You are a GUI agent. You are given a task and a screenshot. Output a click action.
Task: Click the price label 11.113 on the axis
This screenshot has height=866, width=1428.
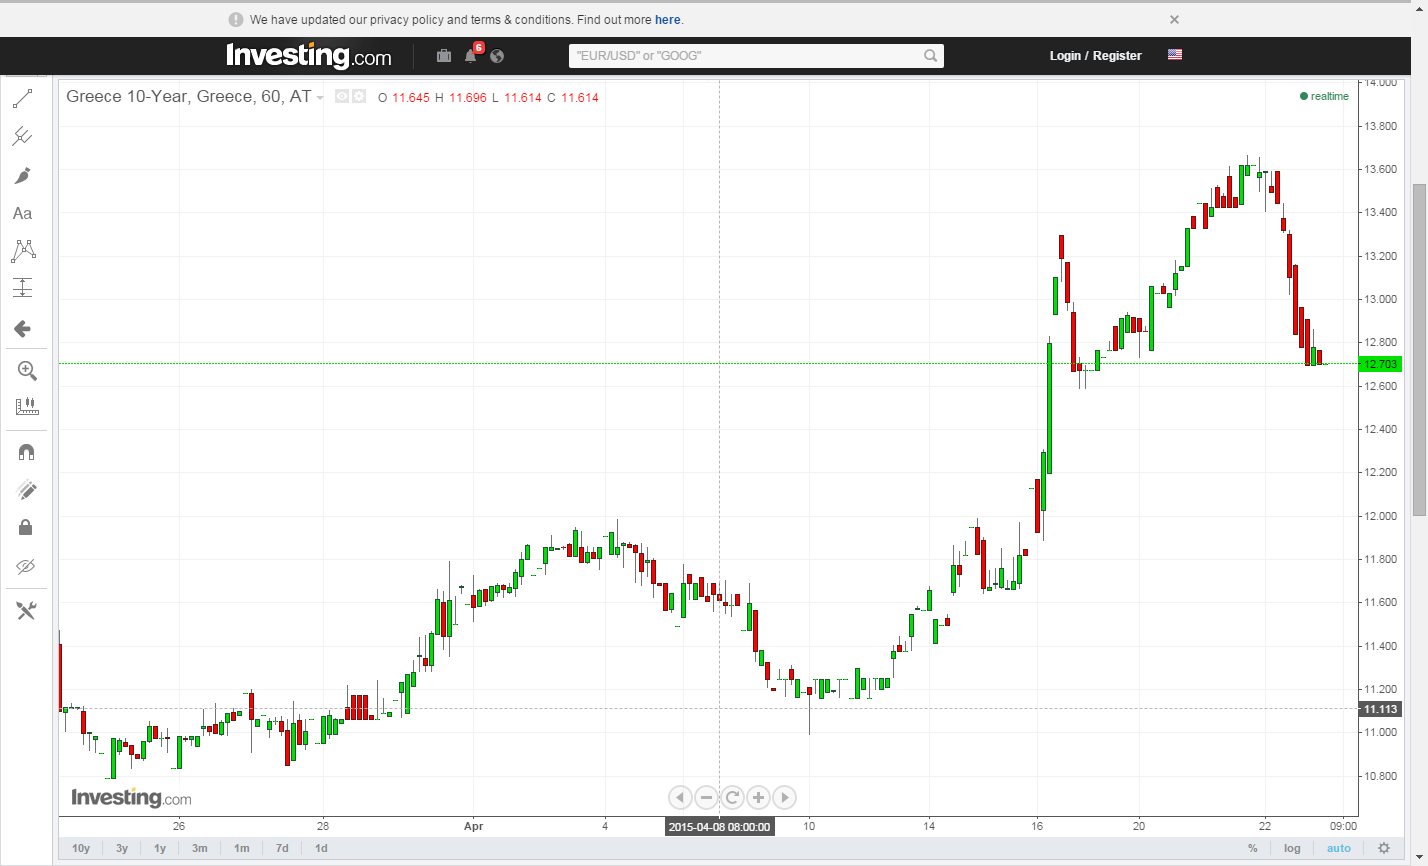coord(1380,709)
